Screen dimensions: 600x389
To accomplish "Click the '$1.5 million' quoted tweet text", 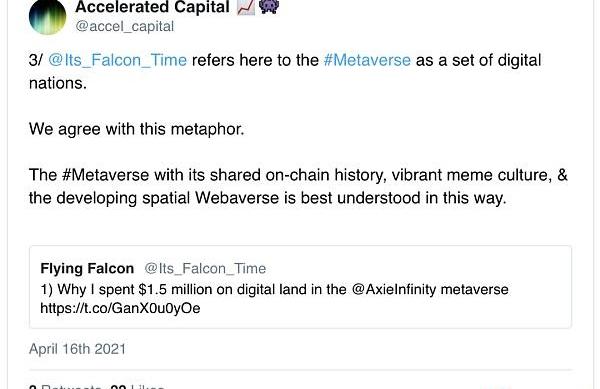I will coord(175,290).
